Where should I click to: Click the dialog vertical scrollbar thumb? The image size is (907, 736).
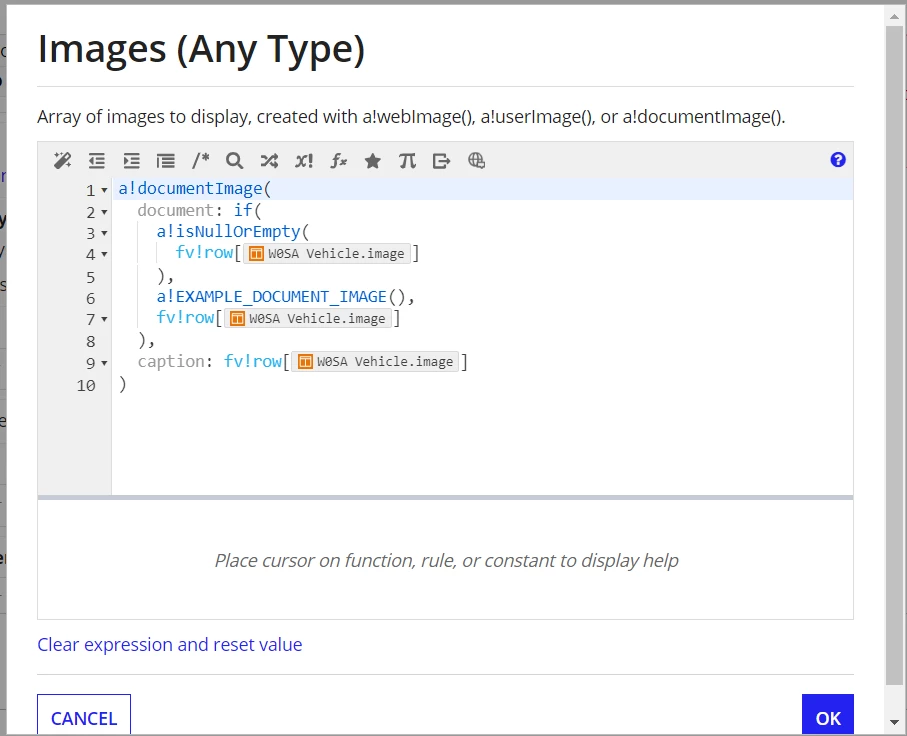click(894, 355)
